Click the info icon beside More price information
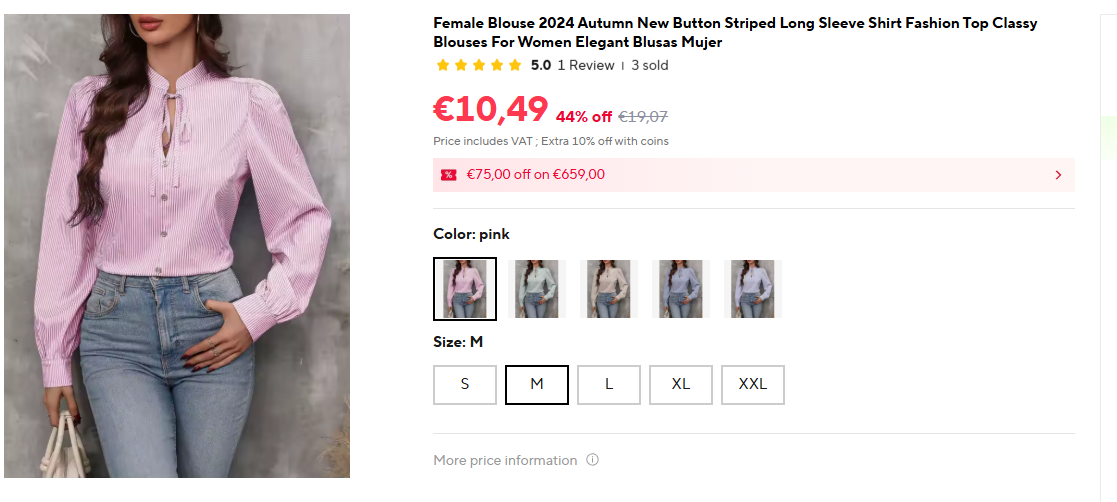 (592, 460)
